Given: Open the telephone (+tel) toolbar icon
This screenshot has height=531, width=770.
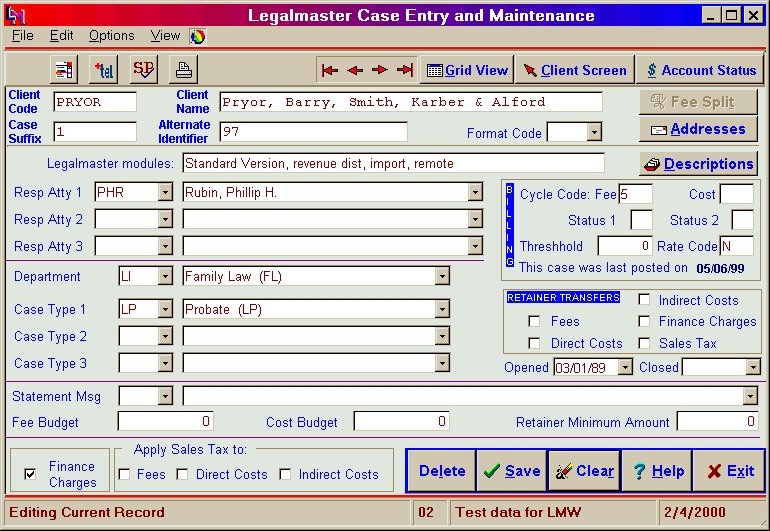Looking at the screenshot, I should (x=104, y=70).
